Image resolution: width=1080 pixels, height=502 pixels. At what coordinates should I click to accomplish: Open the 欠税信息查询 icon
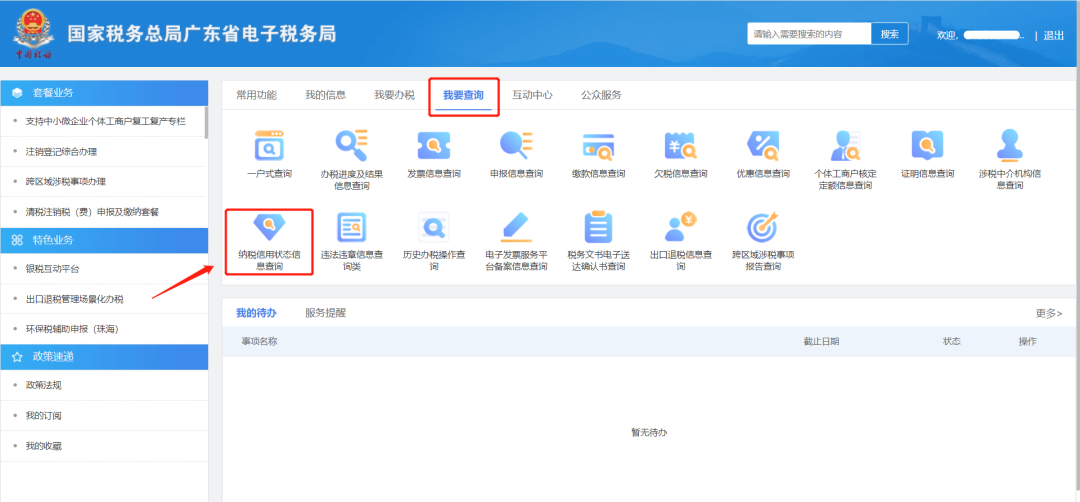coord(681,145)
